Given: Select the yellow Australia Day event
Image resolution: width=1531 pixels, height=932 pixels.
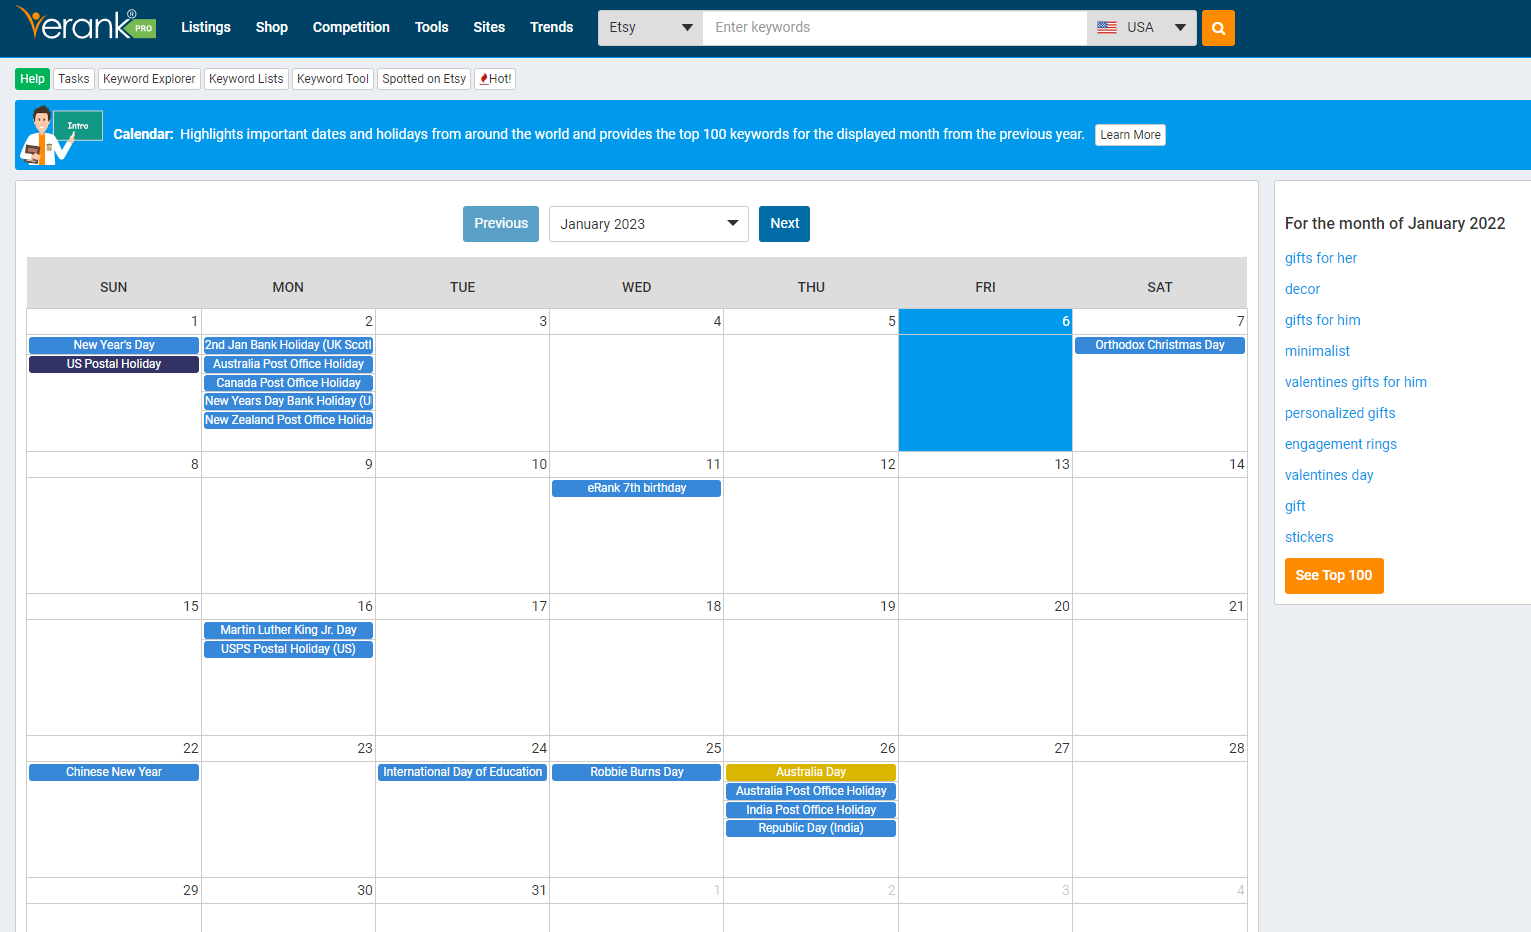Looking at the screenshot, I should pos(811,772).
